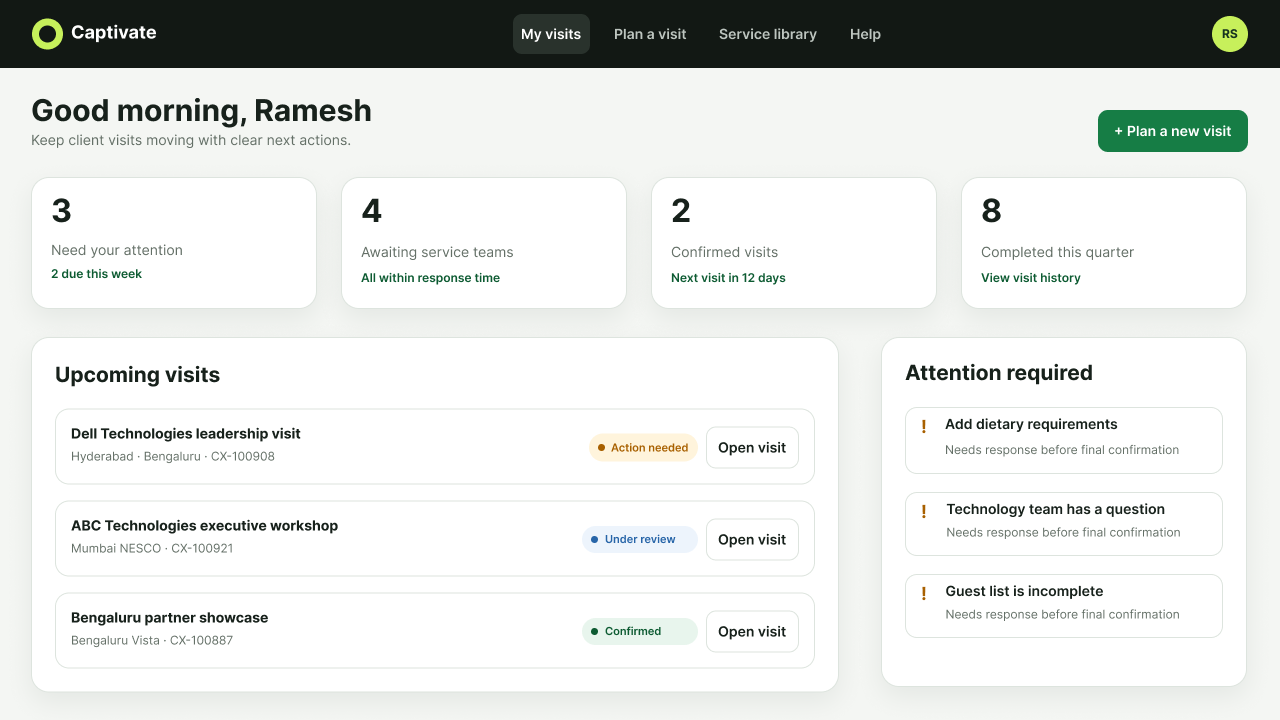Click the Captivate ring logo icon

pyautogui.click(x=47, y=34)
